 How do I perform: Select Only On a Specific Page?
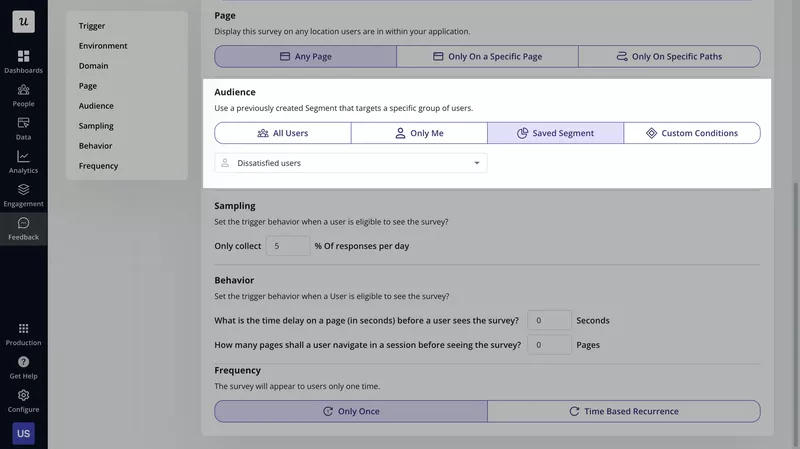(x=487, y=57)
